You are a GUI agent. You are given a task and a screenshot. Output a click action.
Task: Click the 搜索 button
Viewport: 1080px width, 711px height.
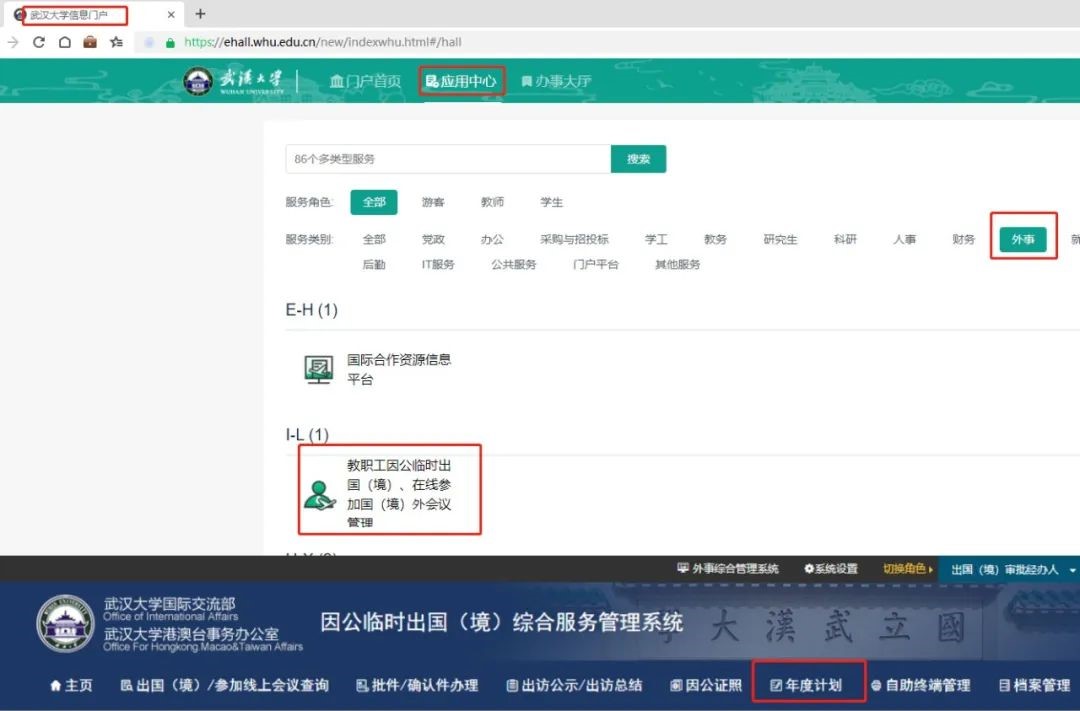point(638,159)
